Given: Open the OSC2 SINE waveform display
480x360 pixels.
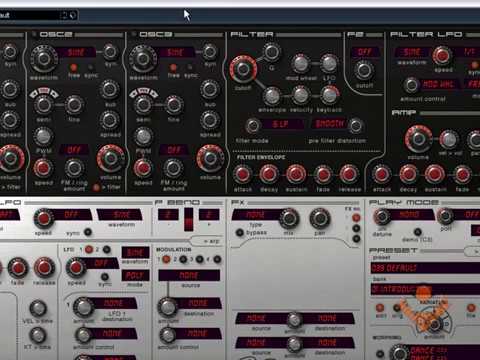Looking at the screenshot, I should pos(76,52).
